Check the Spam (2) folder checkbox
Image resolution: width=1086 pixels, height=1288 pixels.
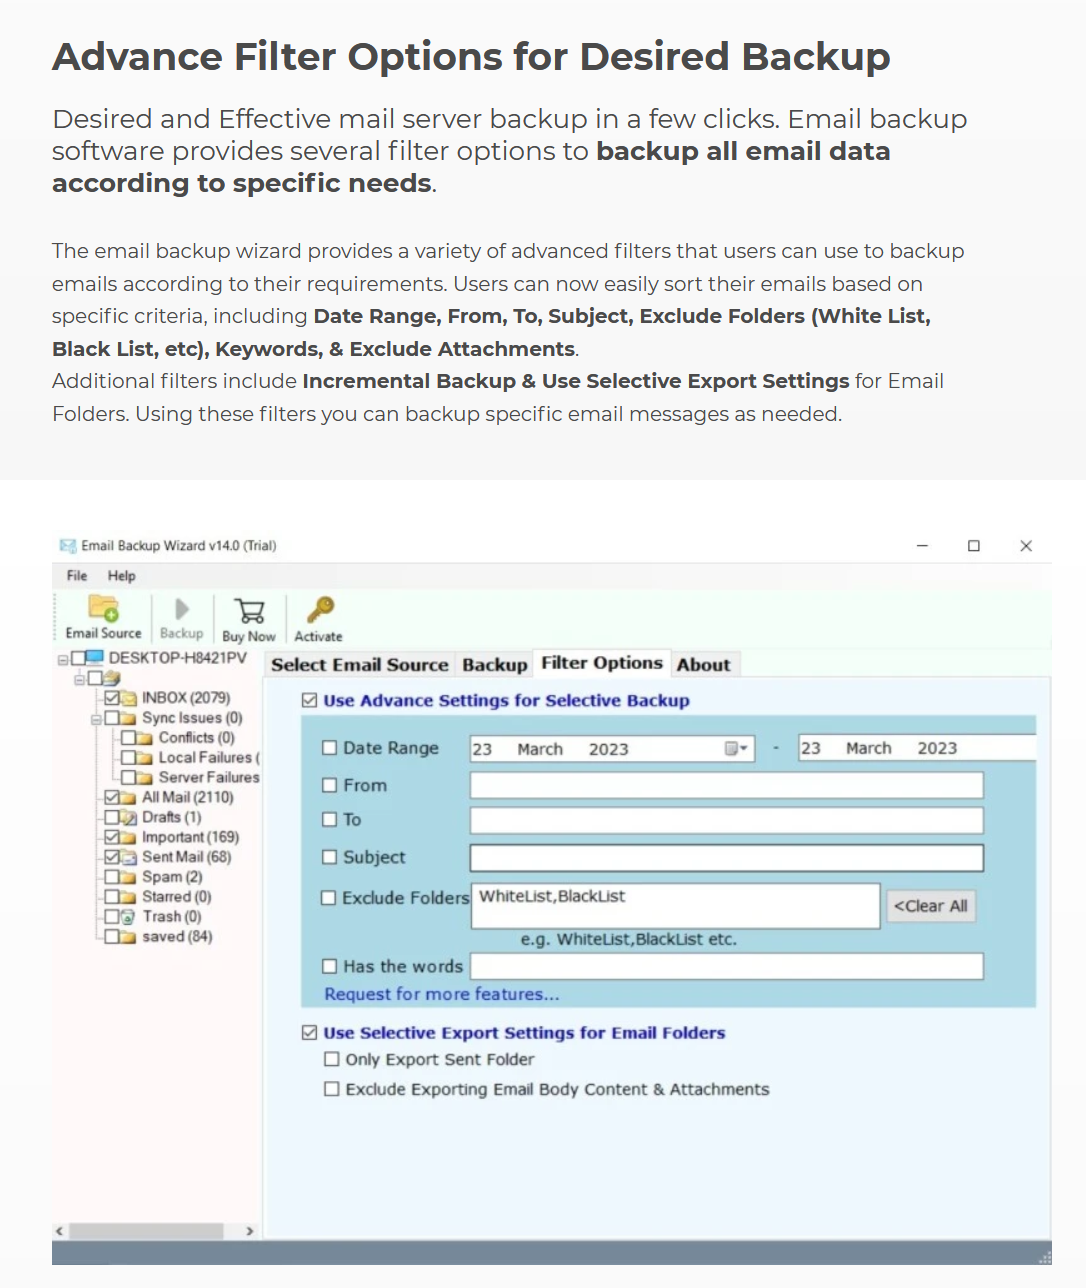pos(112,878)
